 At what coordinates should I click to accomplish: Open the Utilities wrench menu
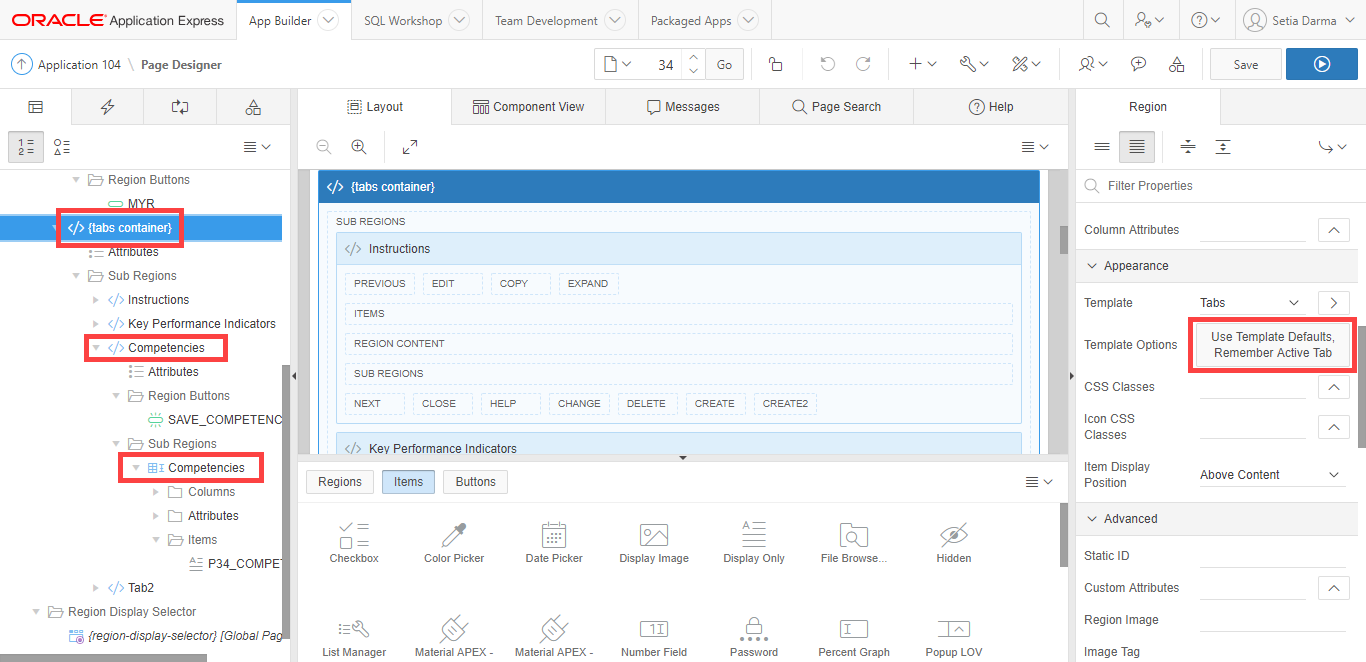click(x=973, y=64)
